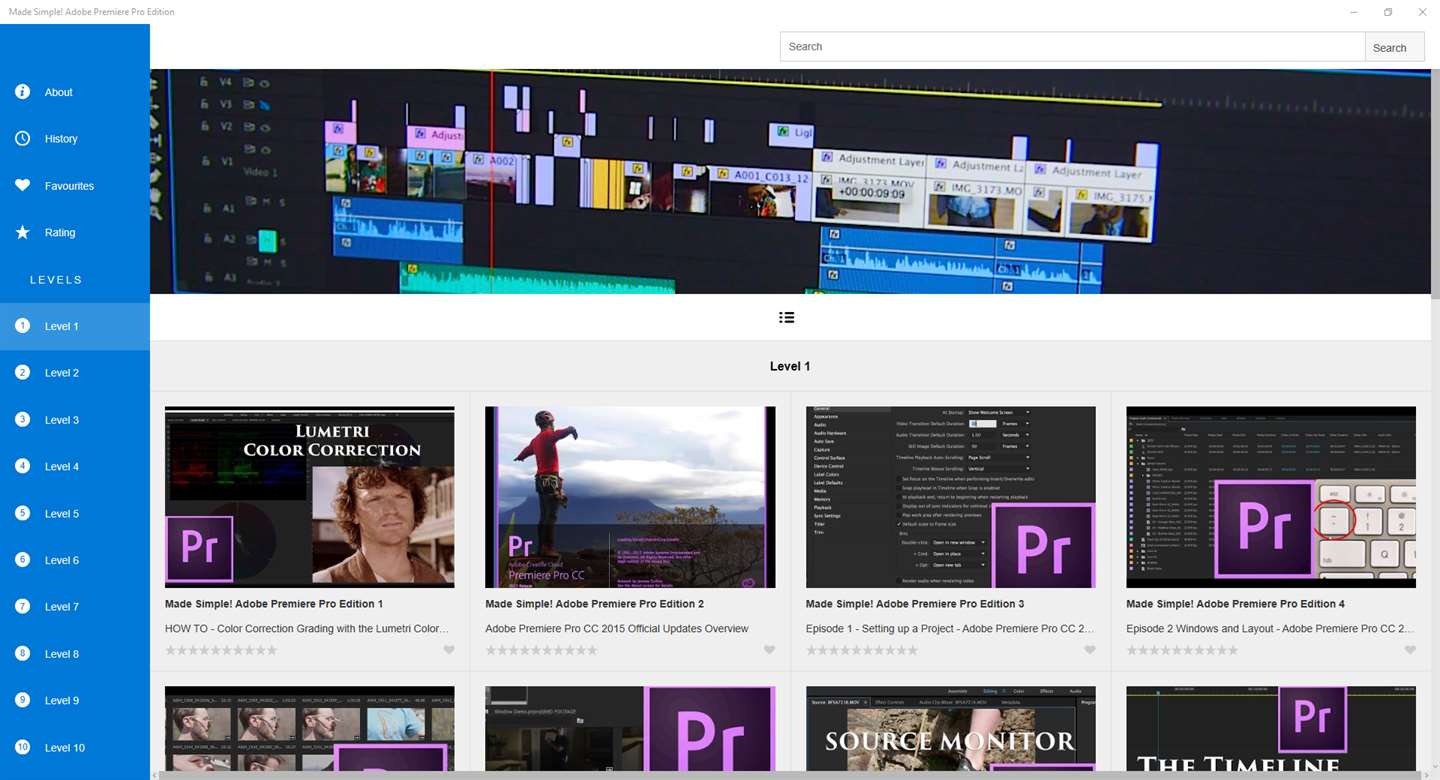
Task: Open the Edition 4 keyboard layout thumbnail
Action: tap(1271, 497)
